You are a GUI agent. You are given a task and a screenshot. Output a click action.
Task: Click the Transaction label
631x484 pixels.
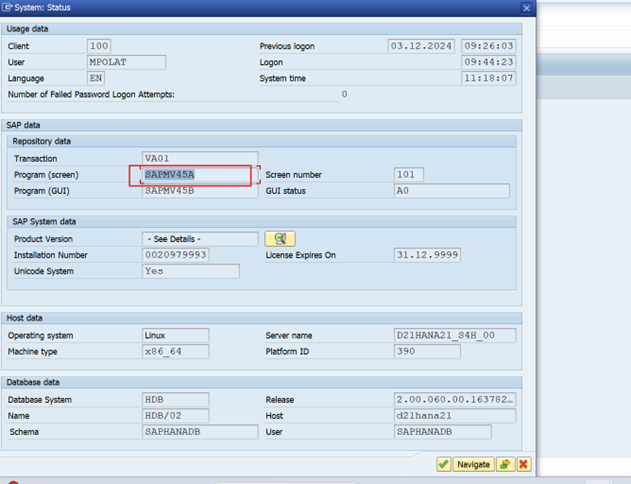(35, 159)
